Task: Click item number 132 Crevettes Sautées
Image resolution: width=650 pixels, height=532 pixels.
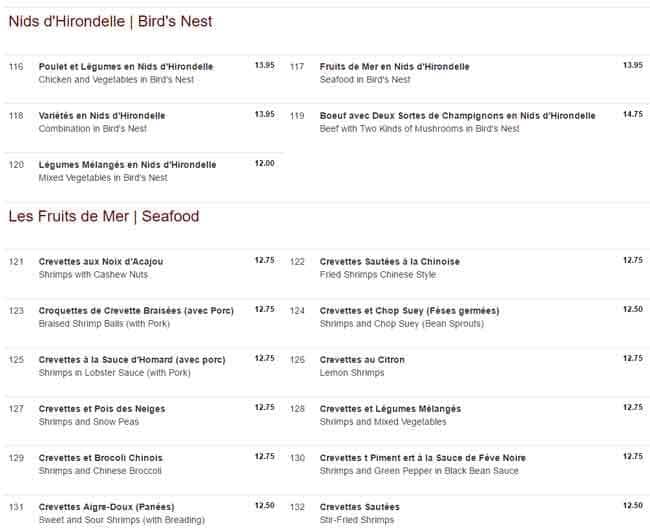Action: pyautogui.click(x=359, y=506)
